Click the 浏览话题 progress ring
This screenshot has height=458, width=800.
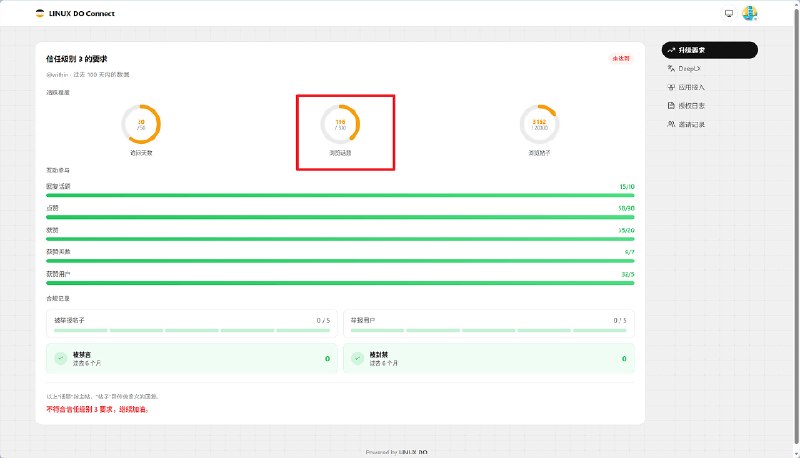coord(340,124)
